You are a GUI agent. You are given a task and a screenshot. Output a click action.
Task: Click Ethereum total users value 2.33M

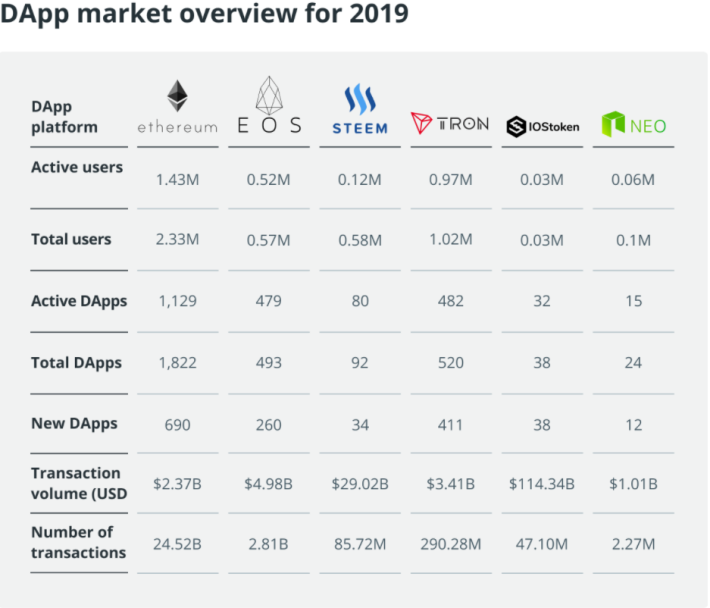(178, 239)
